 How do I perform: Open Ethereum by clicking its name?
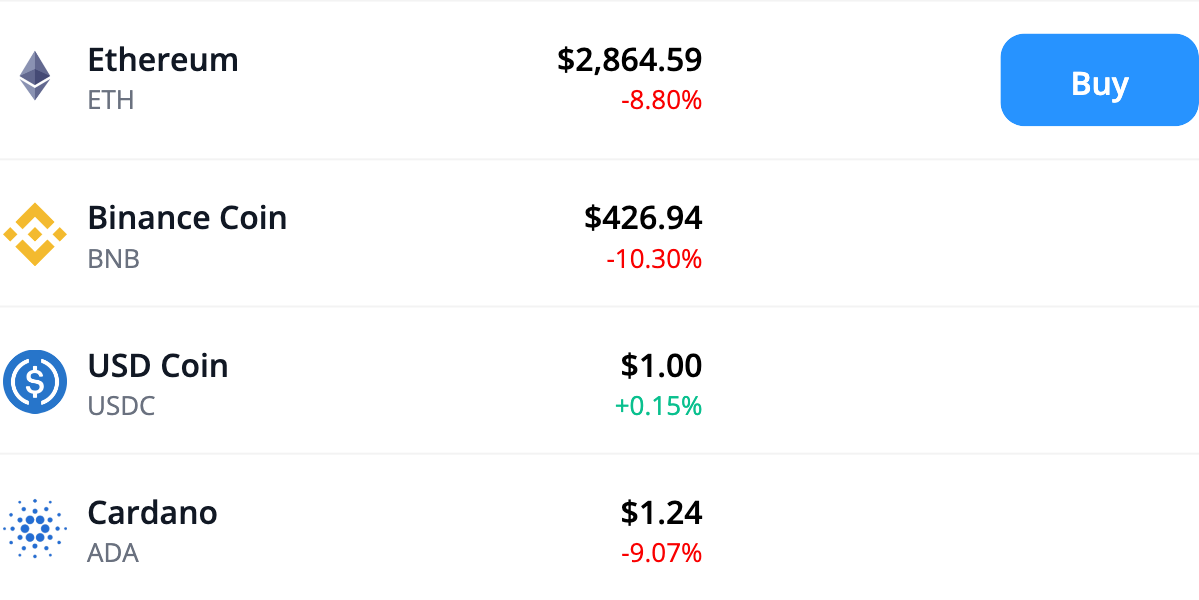(x=163, y=61)
